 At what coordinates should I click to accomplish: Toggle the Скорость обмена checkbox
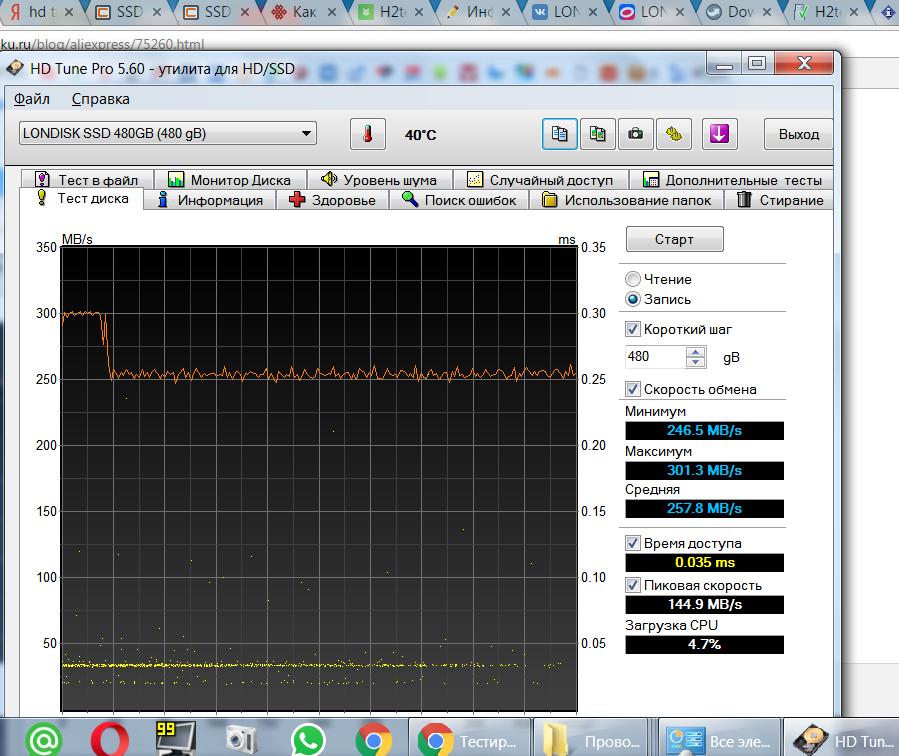[632, 389]
